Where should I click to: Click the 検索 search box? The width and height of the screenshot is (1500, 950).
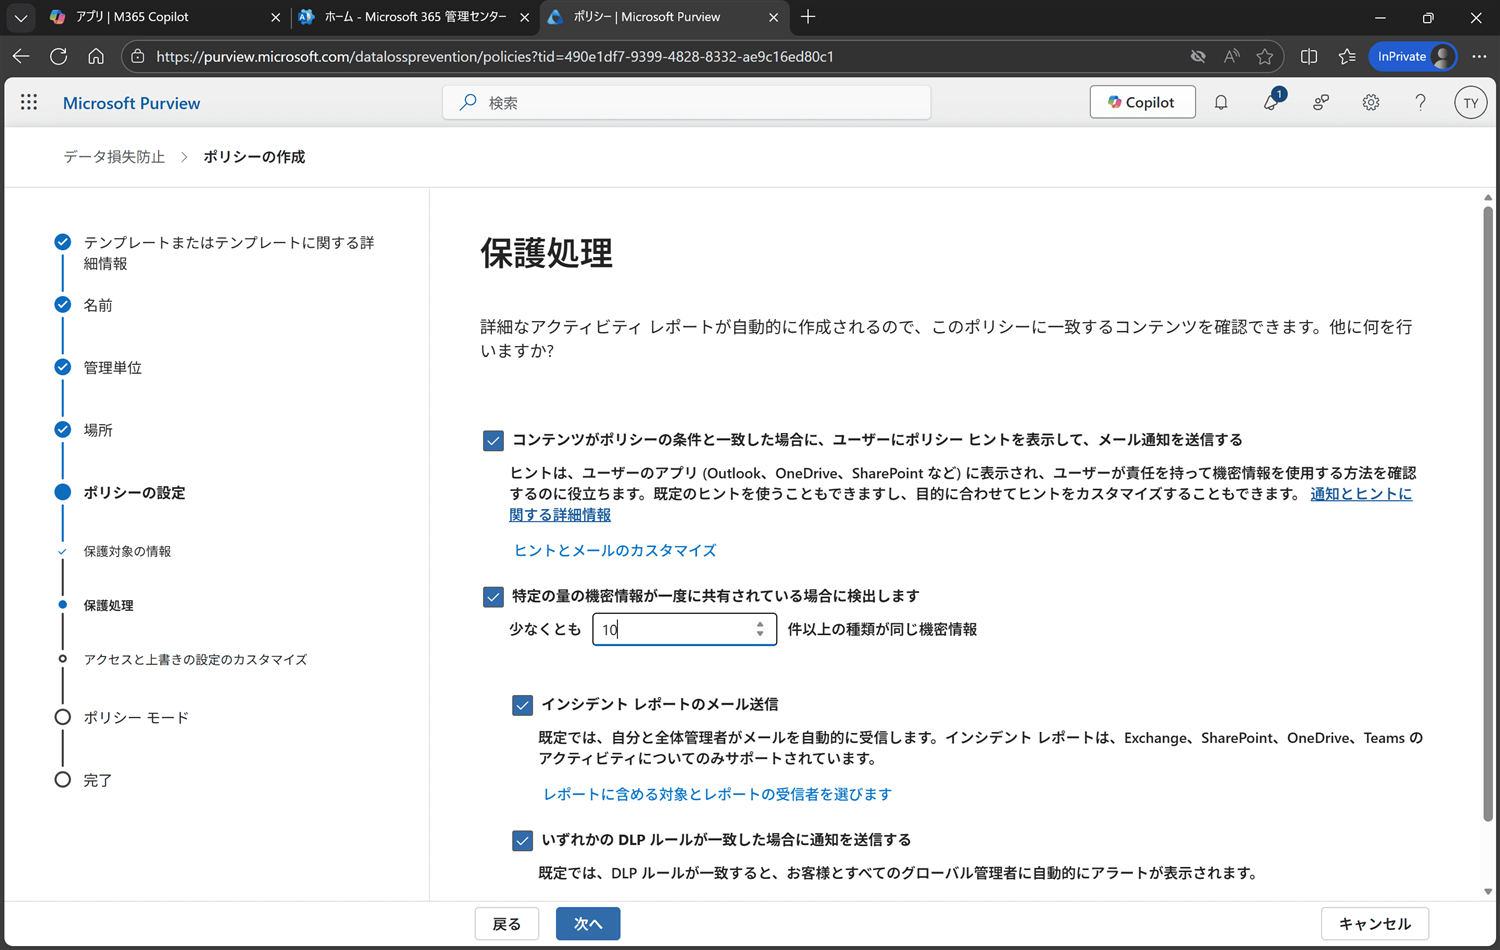pyautogui.click(x=687, y=102)
